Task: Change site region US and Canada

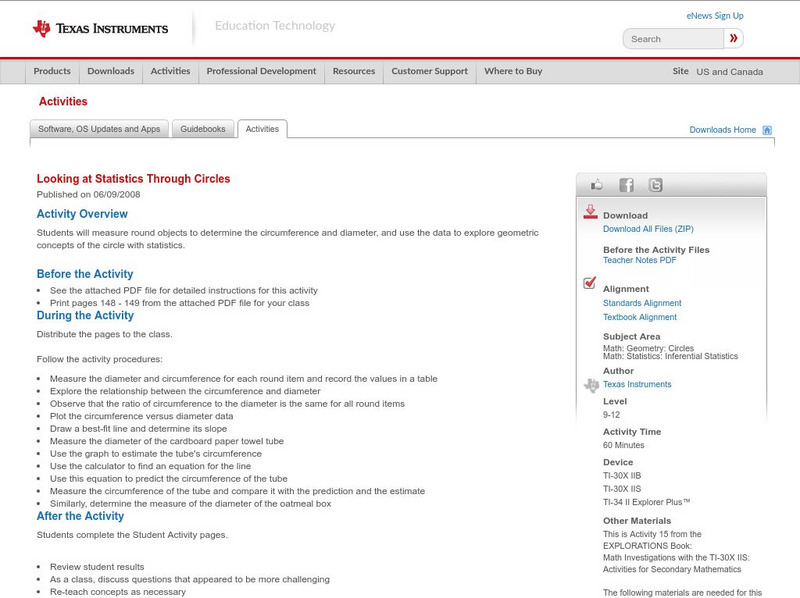Action: pyautogui.click(x=730, y=72)
